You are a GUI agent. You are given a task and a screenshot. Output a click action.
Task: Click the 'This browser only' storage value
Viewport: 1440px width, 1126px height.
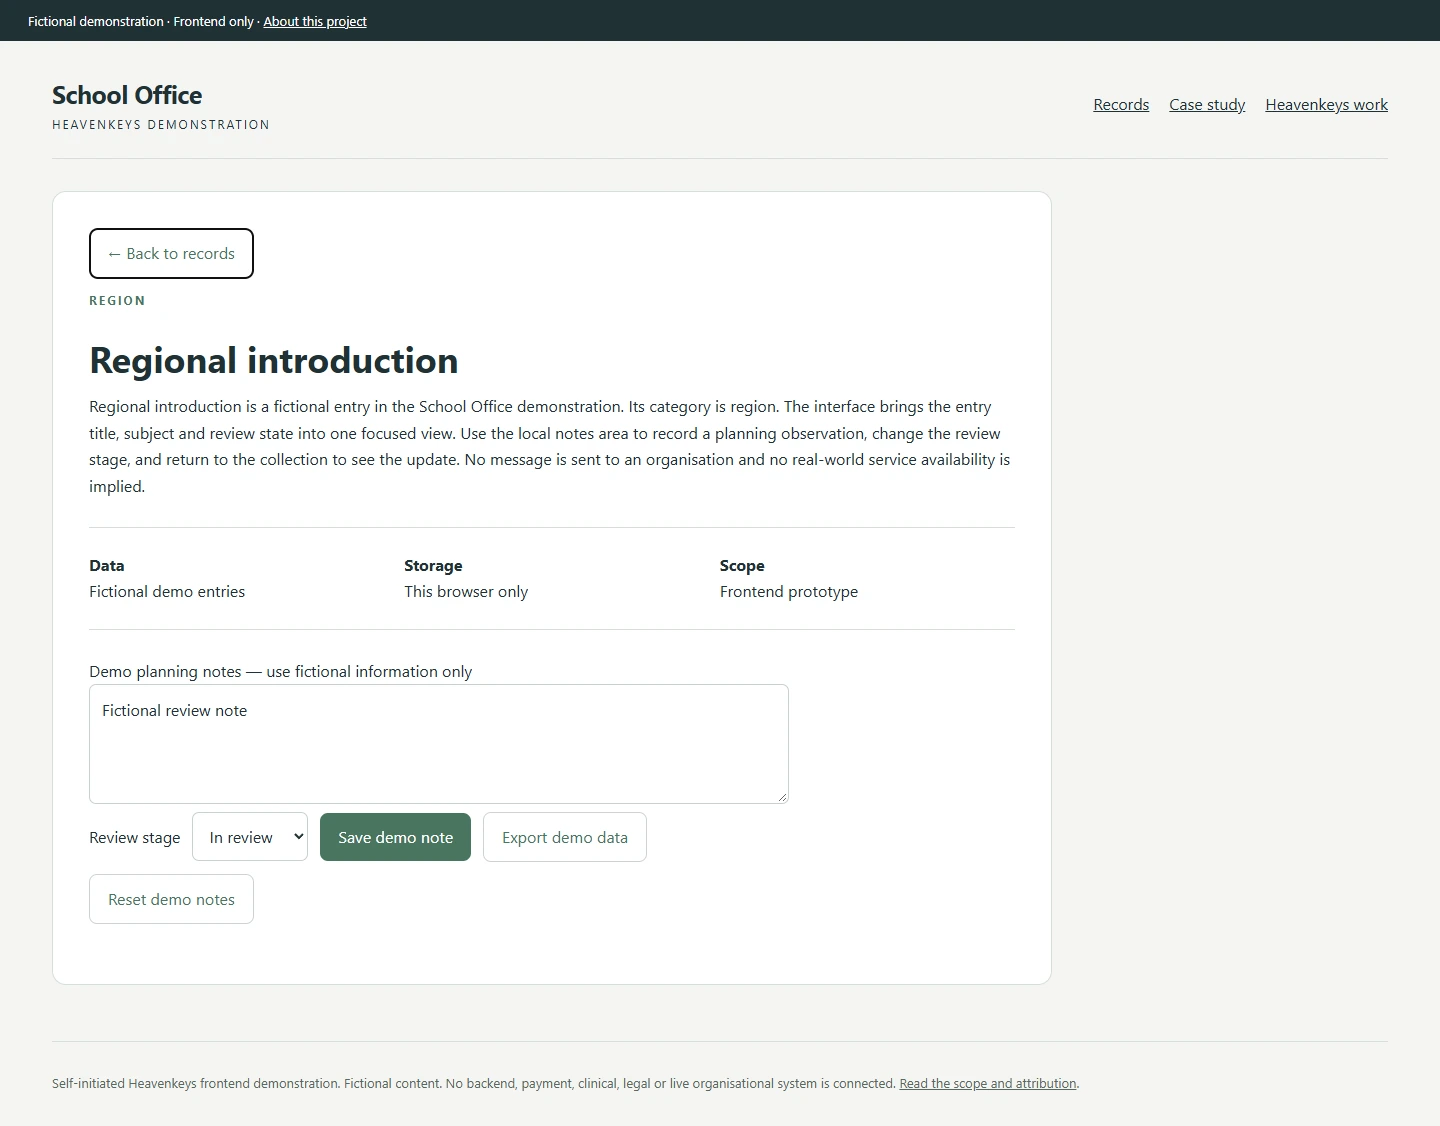pos(466,592)
